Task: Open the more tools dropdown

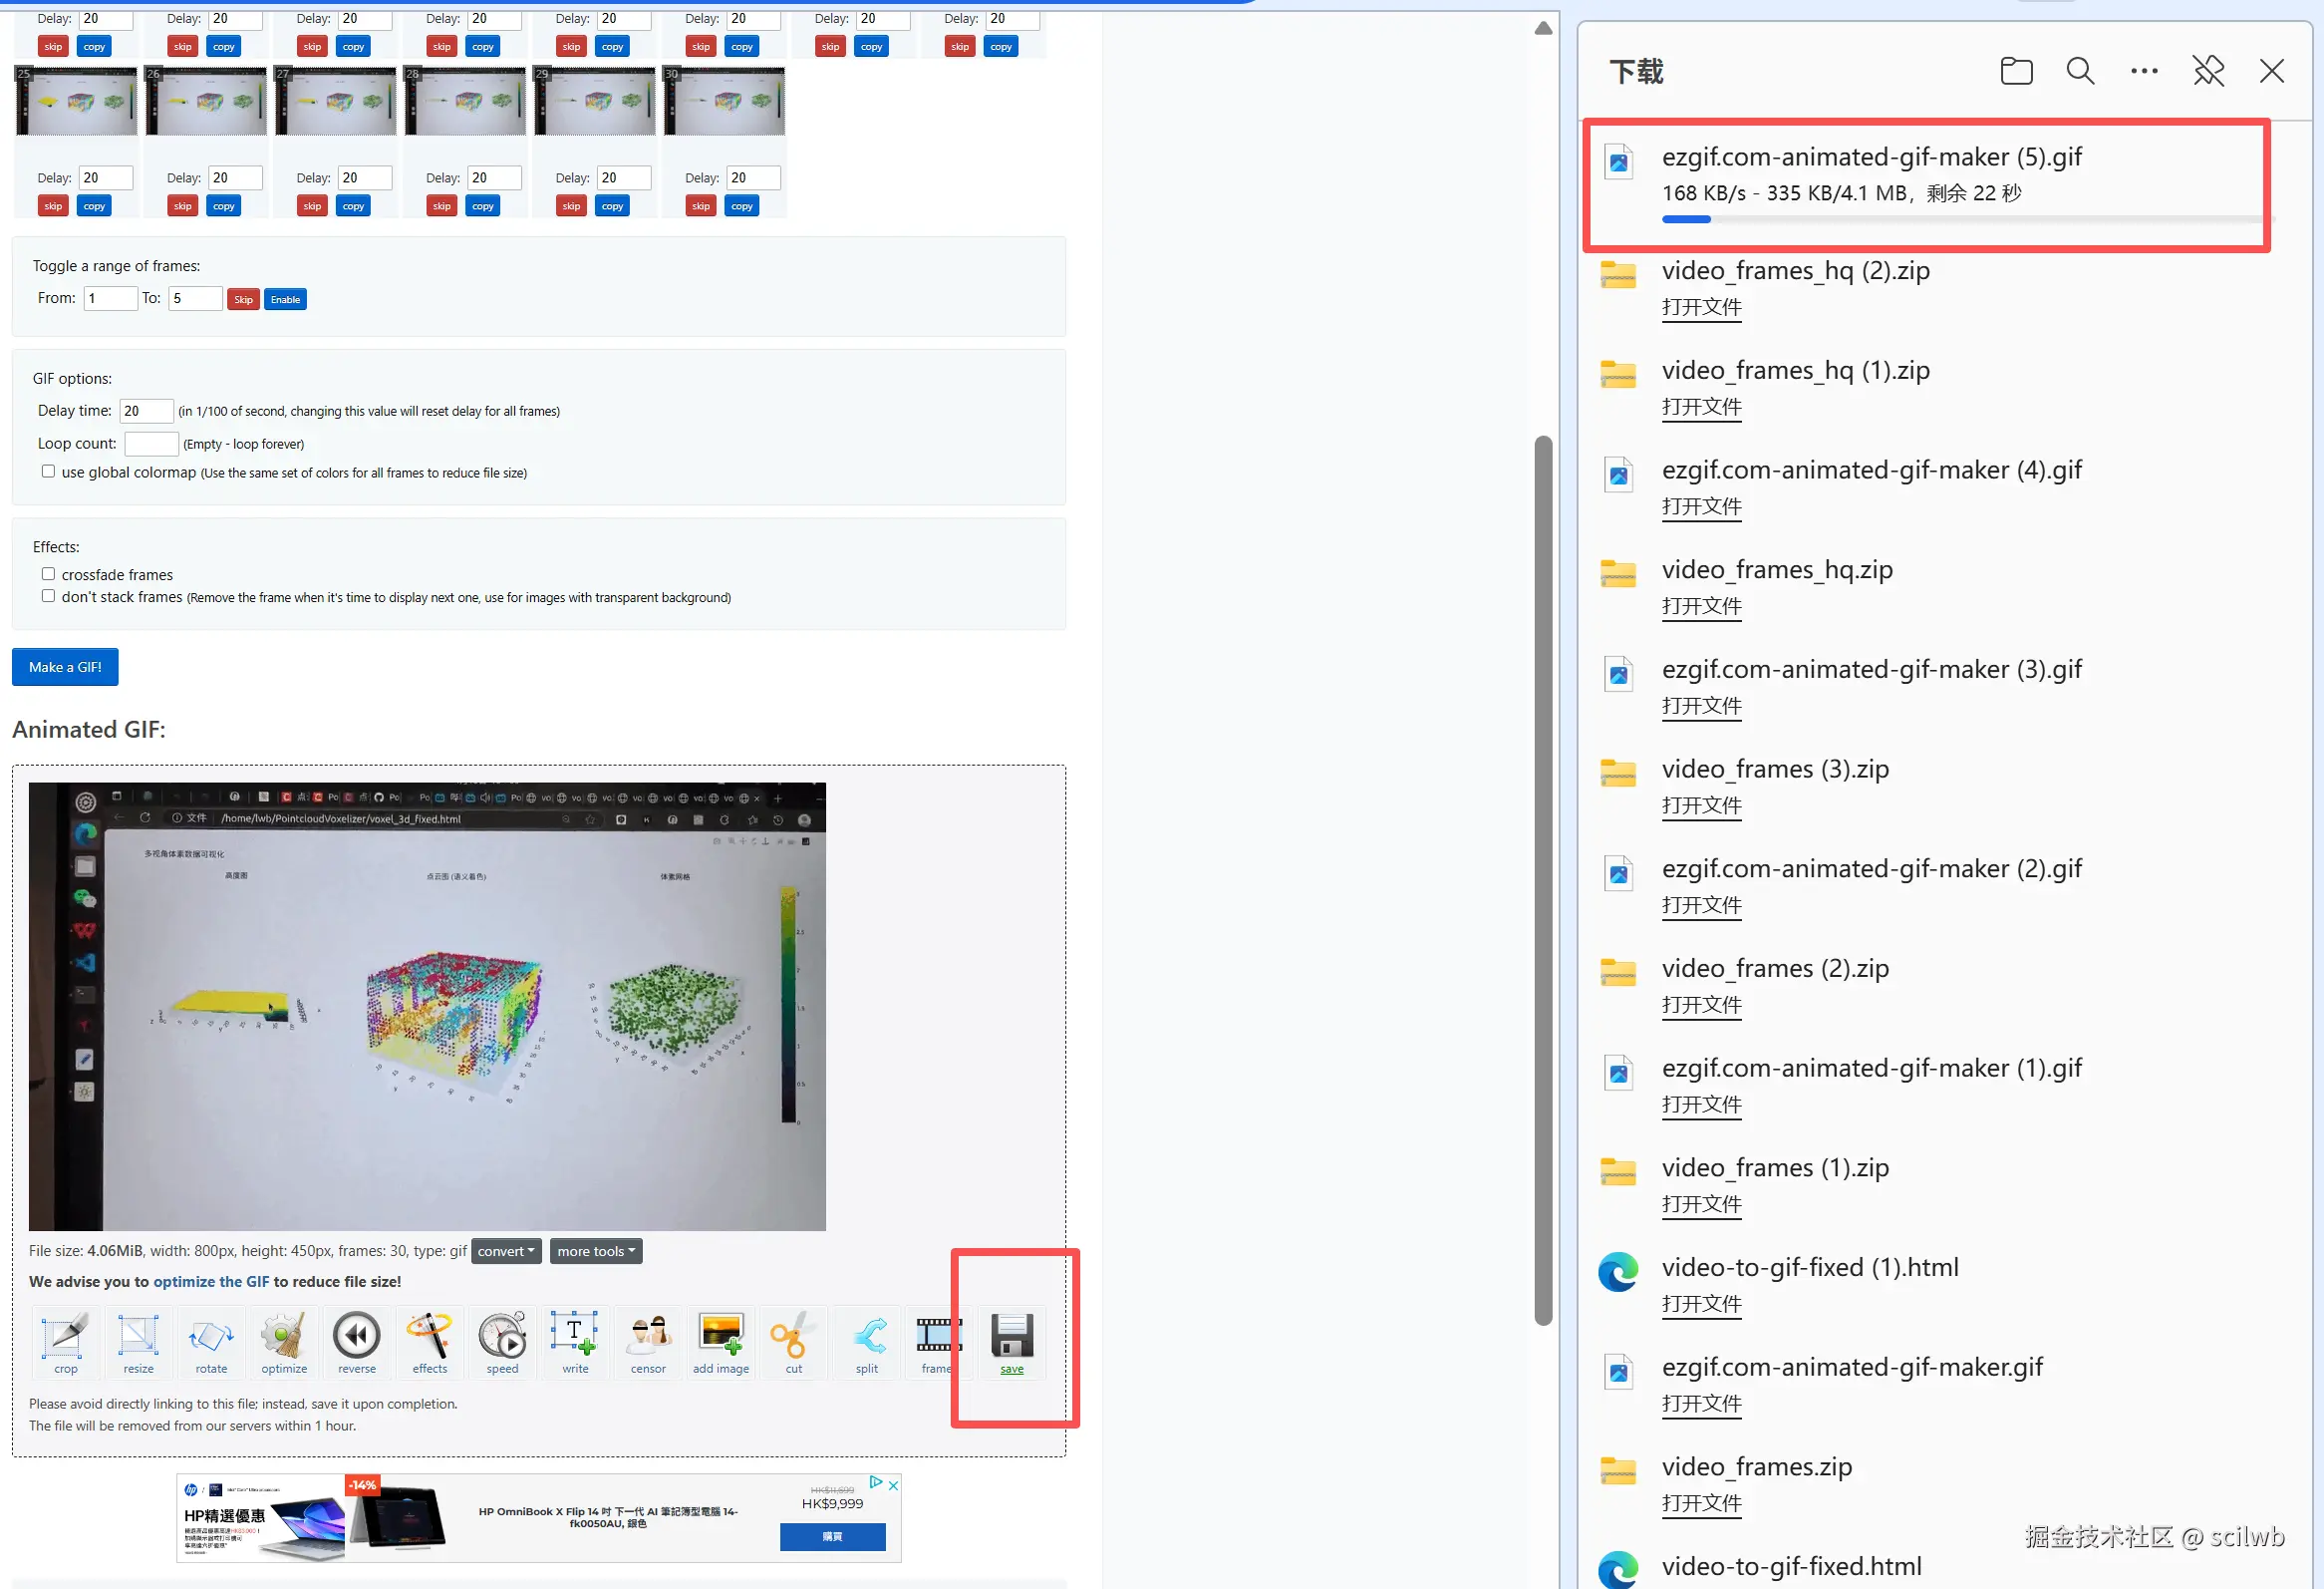Action: 596,1251
